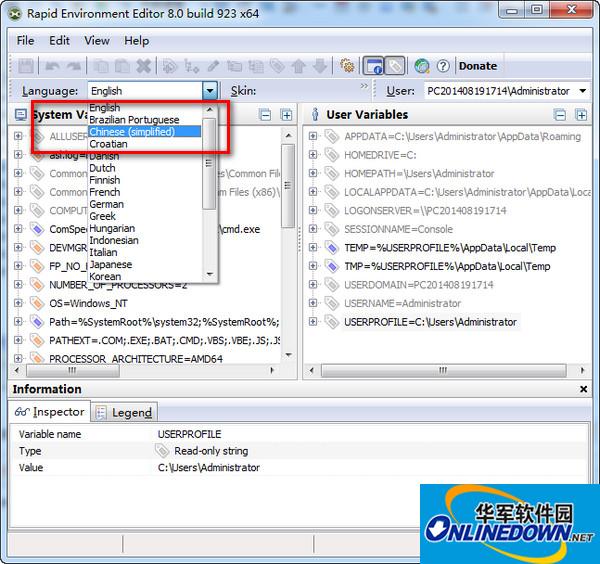Click the toolbar overflow chevron near Skin
The image size is (600, 564).
[364, 86]
